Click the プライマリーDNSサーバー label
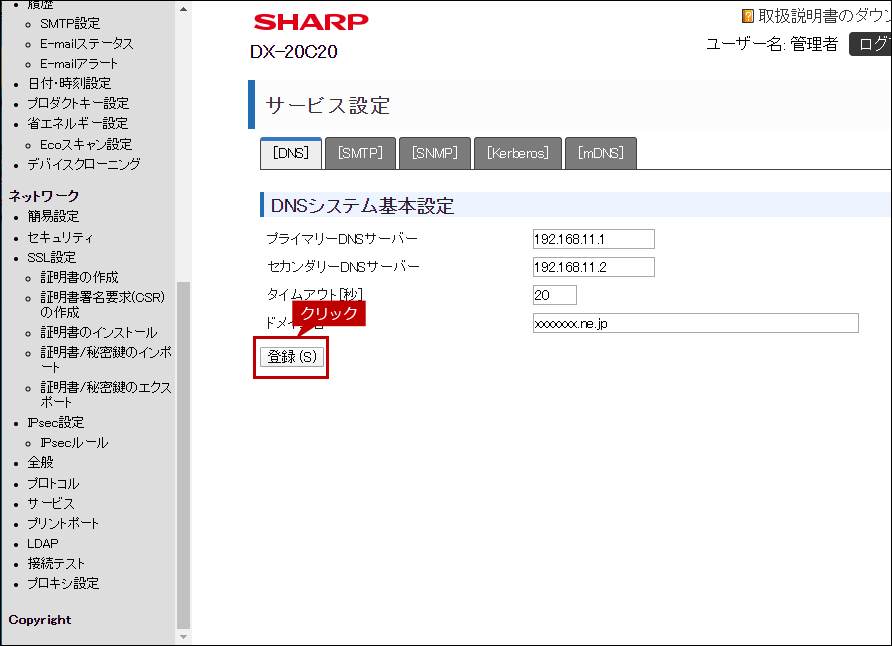 pyautogui.click(x=342, y=238)
